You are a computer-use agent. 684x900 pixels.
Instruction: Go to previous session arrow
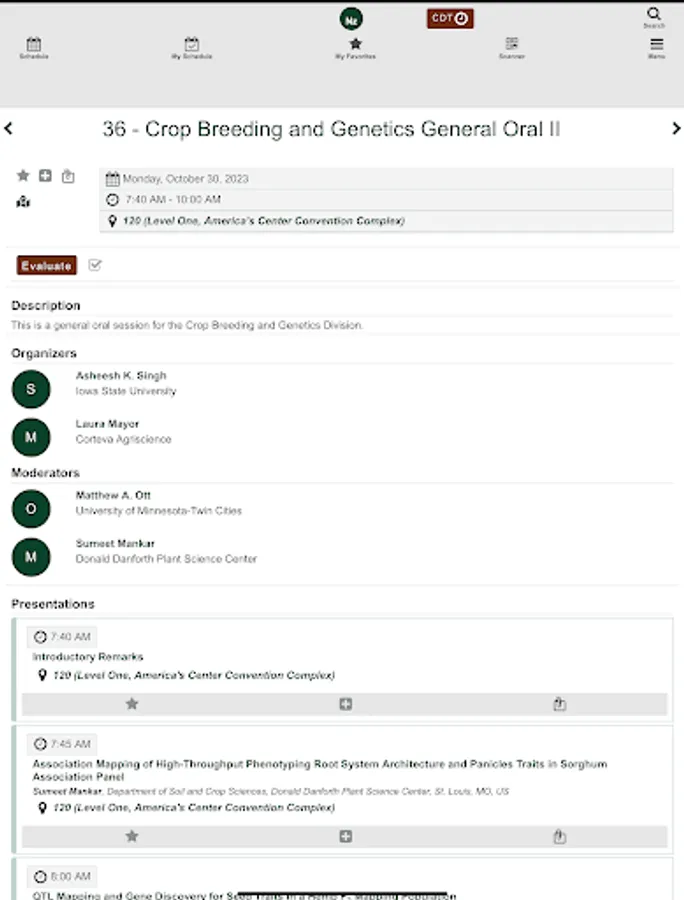coord(9,129)
